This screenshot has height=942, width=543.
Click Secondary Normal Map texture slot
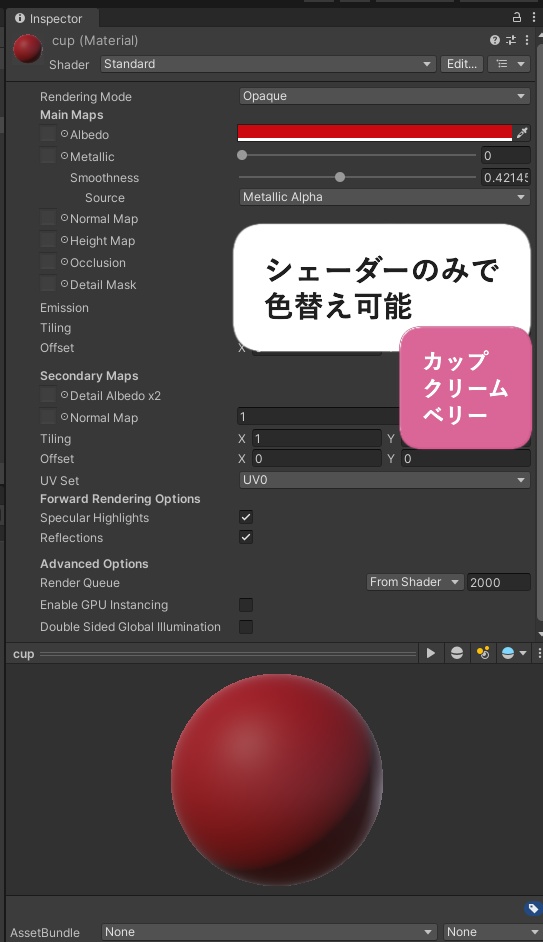click(x=48, y=417)
